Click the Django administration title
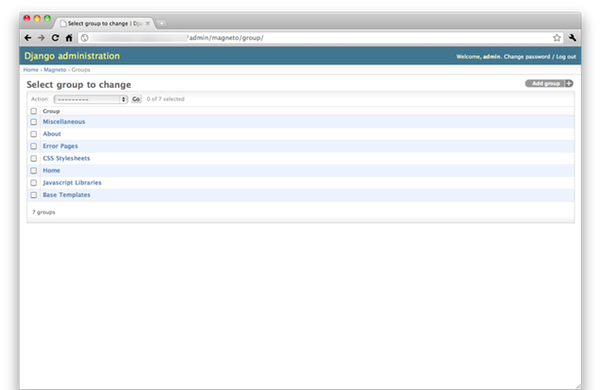The width and height of the screenshot is (600, 390). 72,56
